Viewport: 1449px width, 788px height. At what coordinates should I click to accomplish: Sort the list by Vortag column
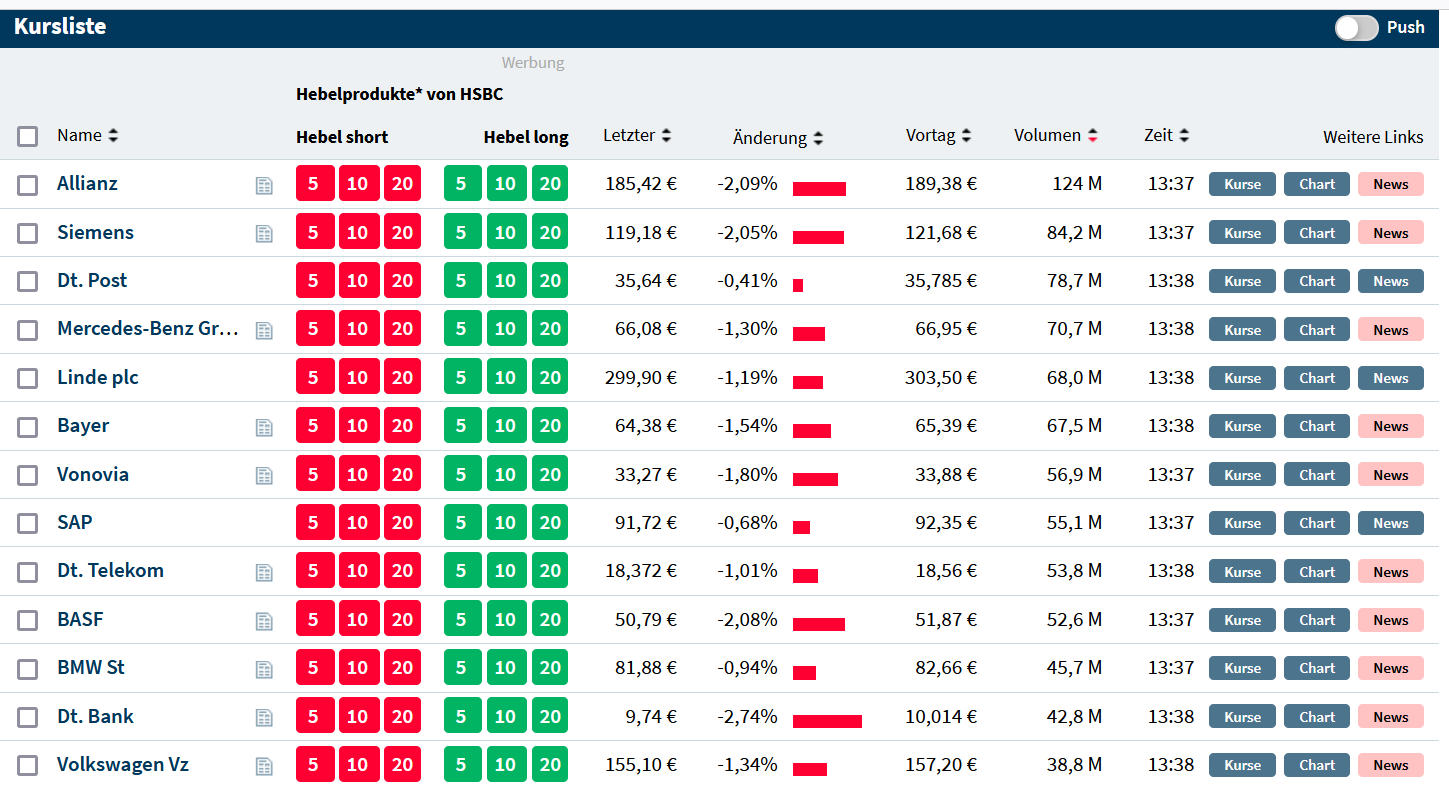pos(938,135)
